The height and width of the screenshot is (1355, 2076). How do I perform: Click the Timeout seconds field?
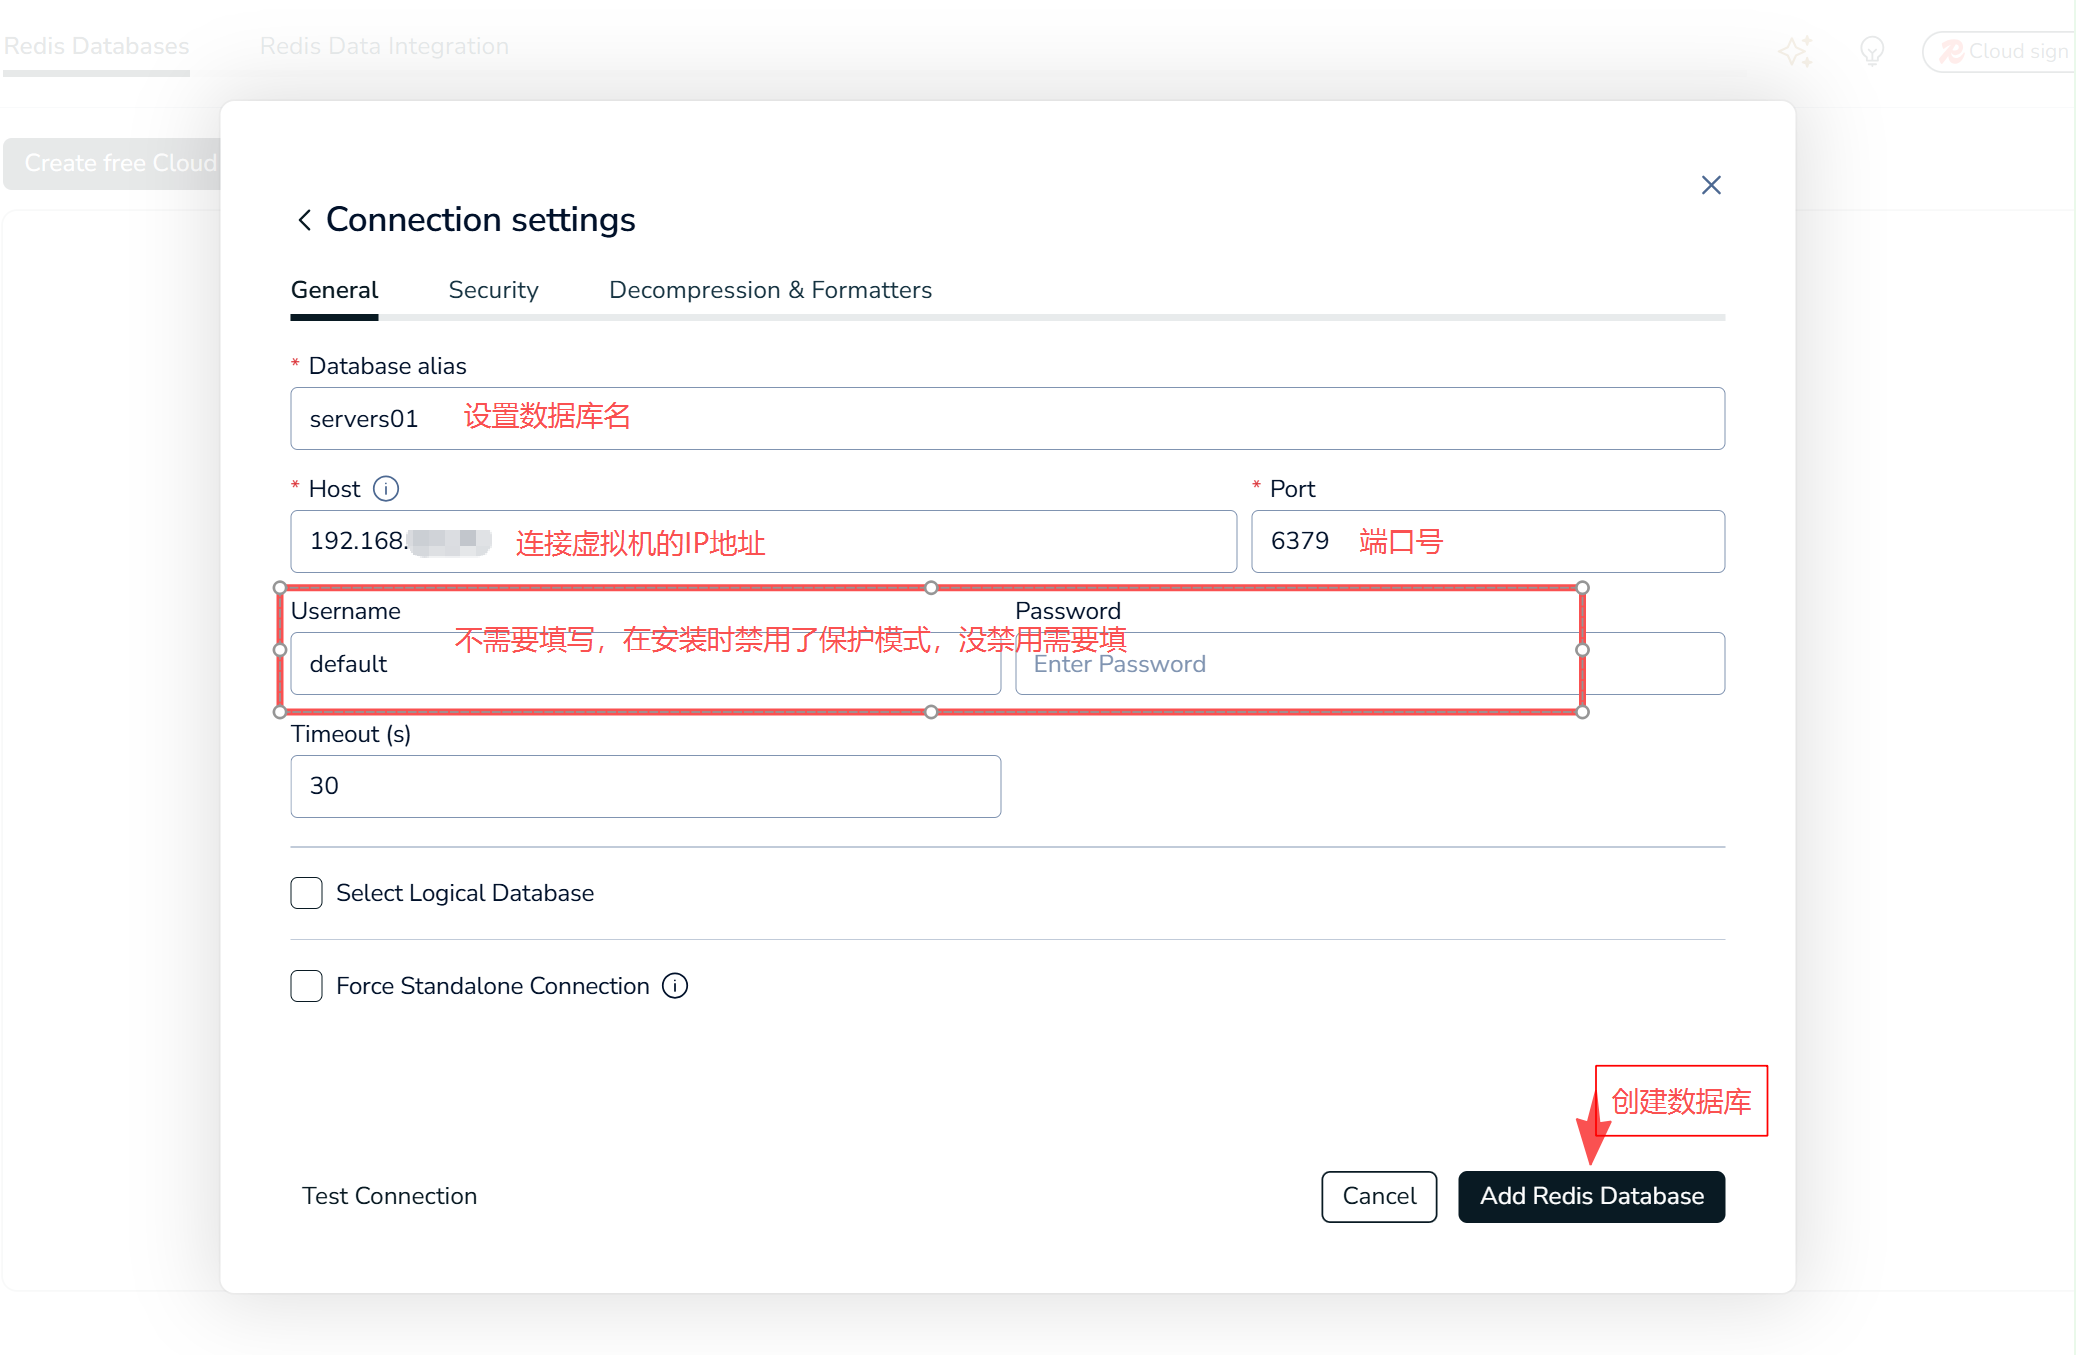pos(645,787)
